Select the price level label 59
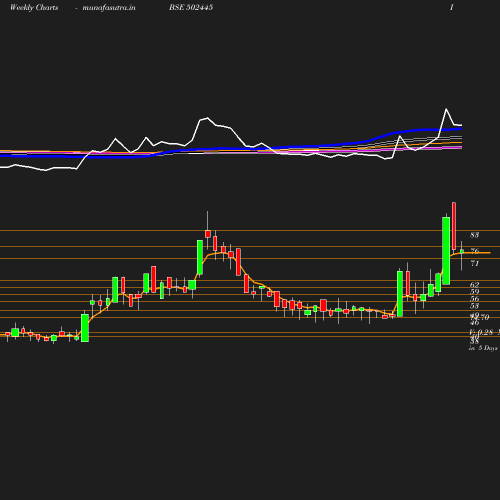Viewport: 500px width, 500px height. point(474,292)
